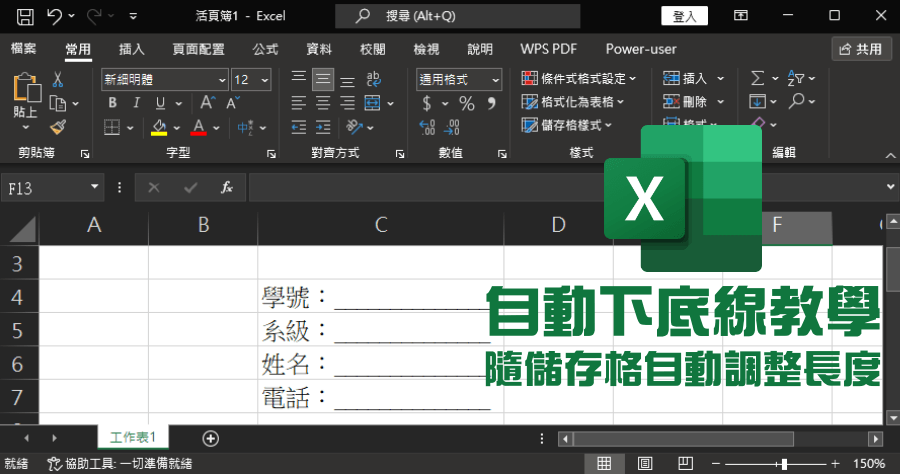Click the 共用 share button

coord(862,49)
